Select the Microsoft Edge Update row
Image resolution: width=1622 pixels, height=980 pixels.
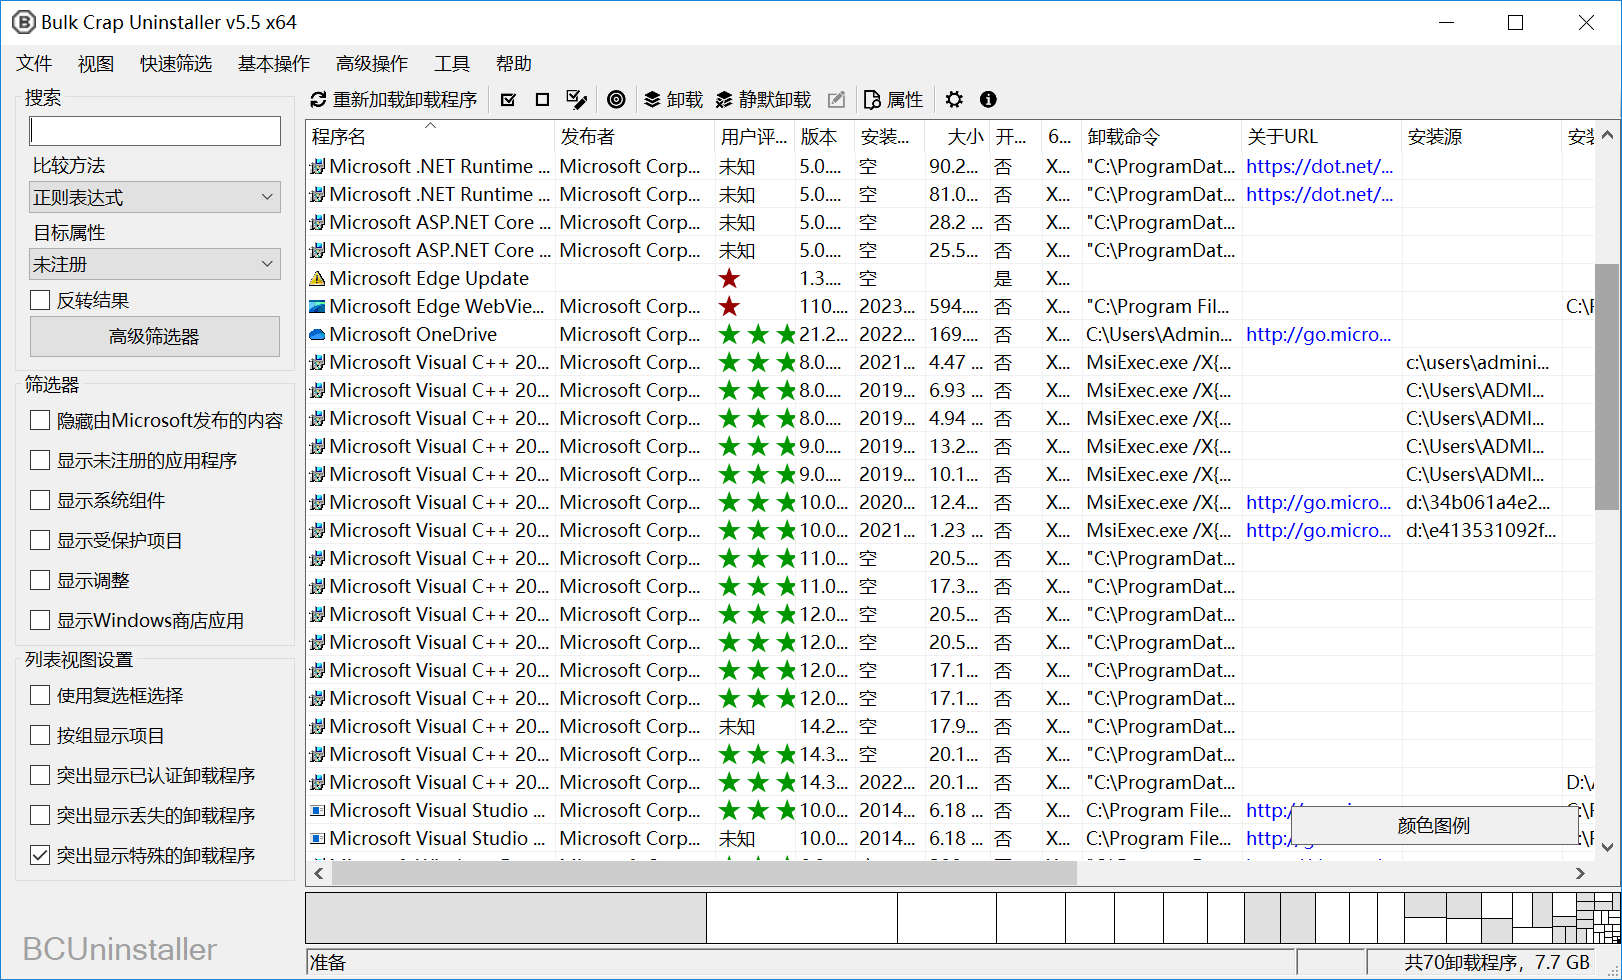click(x=948, y=278)
